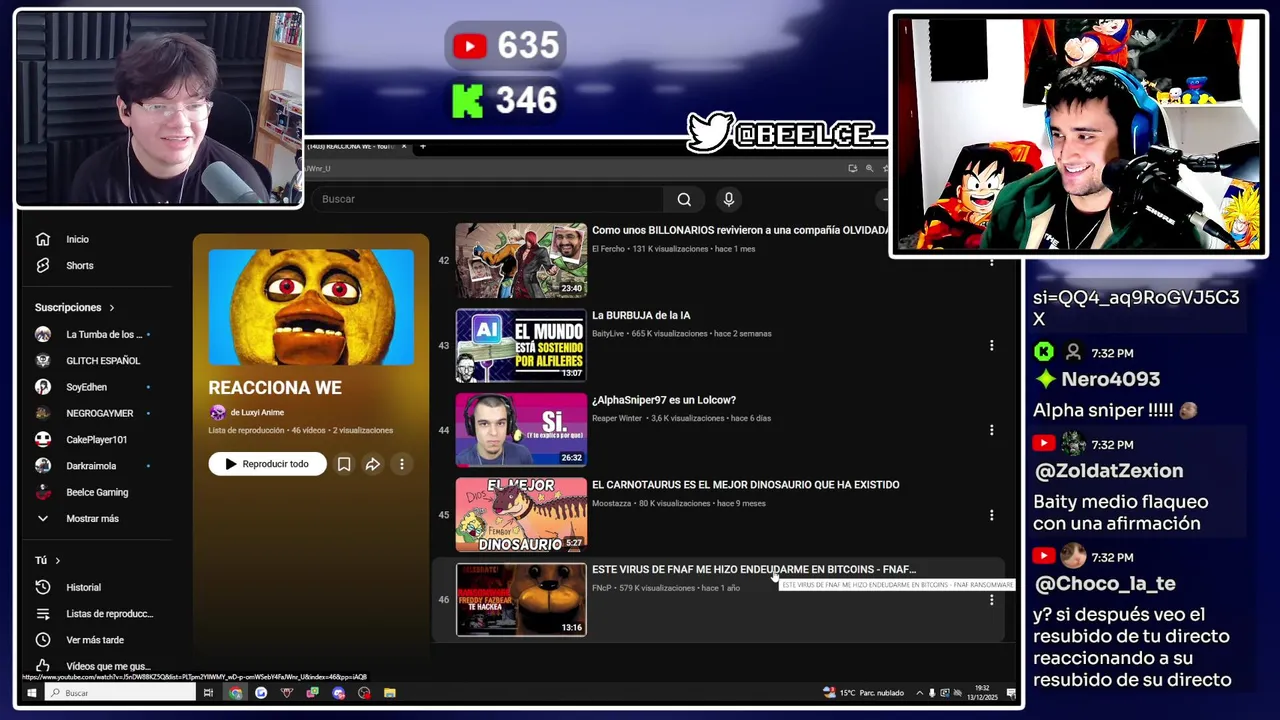Share the REACCIONA WE playlist
The width and height of the screenshot is (1280, 720).
click(x=372, y=464)
